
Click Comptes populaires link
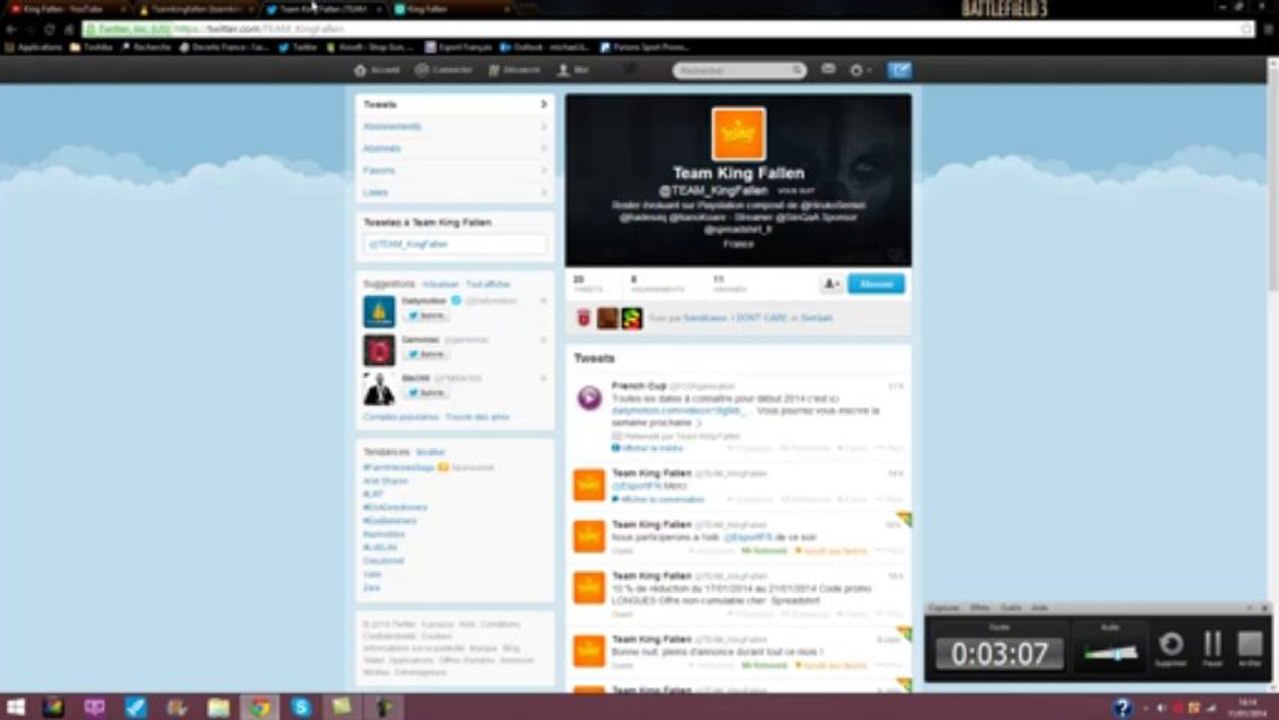[x=401, y=416]
